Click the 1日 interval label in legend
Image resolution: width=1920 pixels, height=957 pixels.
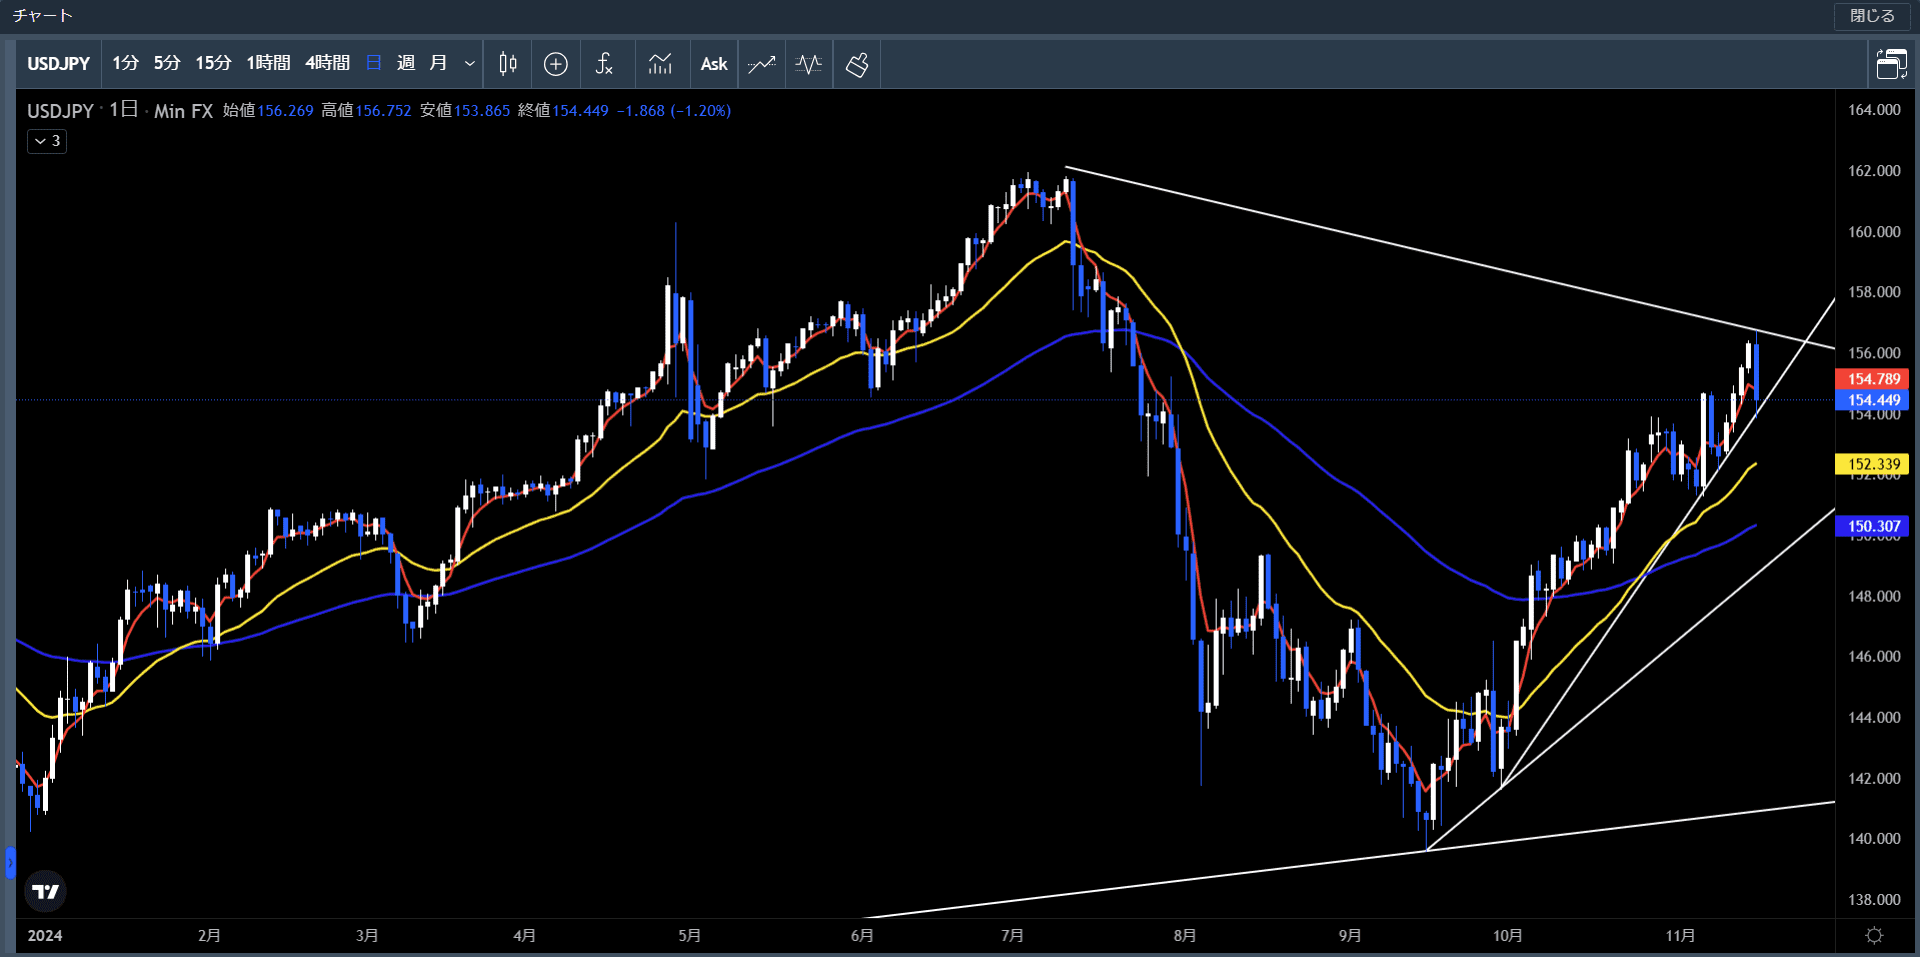(123, 110)
